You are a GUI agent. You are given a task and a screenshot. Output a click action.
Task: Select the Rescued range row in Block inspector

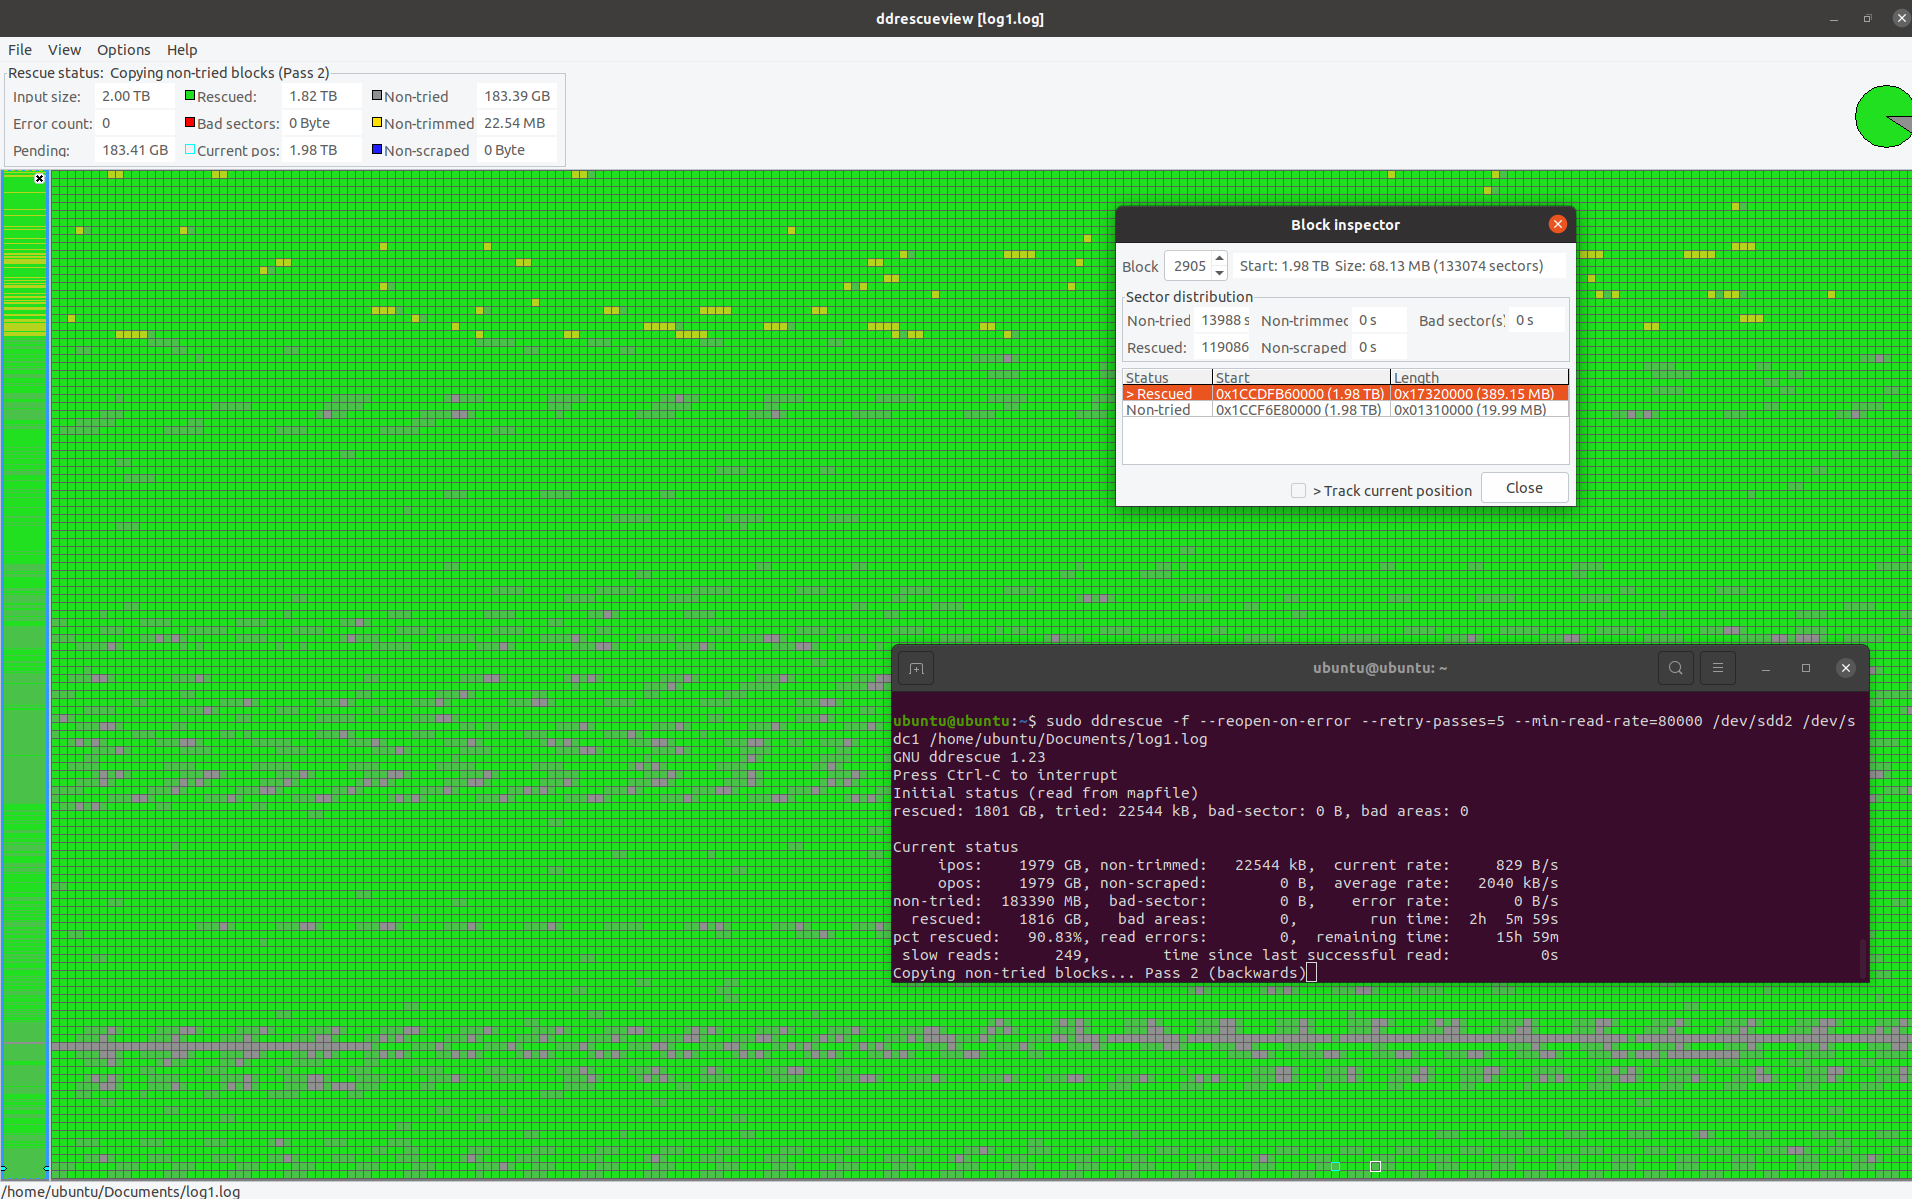[1300, 393]
